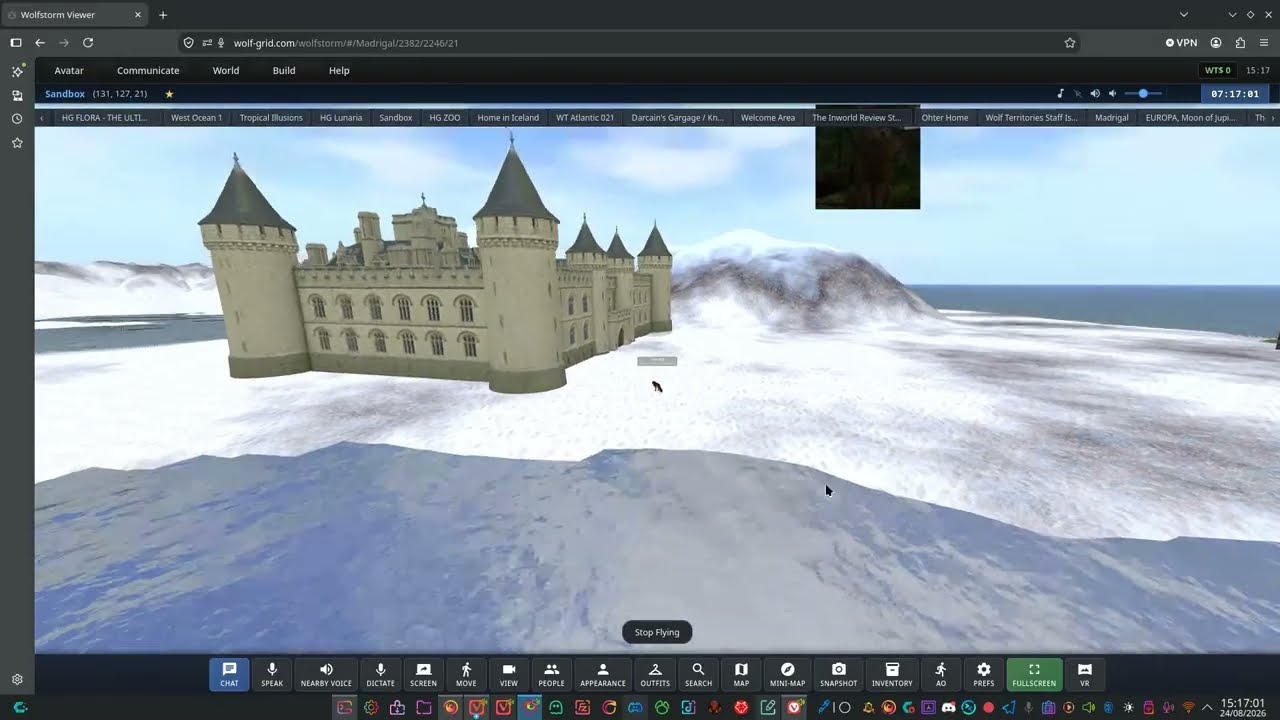Toggle Fullscreen mode button
The width and height of the screenshot is (1280, 720).
point(1034,674)
